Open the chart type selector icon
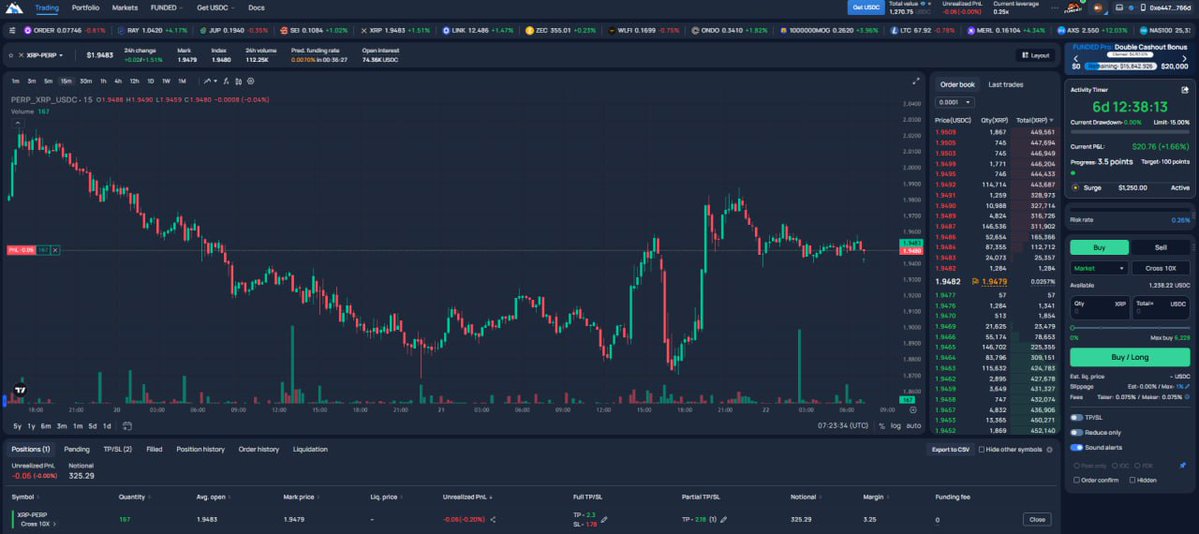Image resolution: width=1199 pixels, height=534 pixels. pyautogui.click(x=209, y=81)
